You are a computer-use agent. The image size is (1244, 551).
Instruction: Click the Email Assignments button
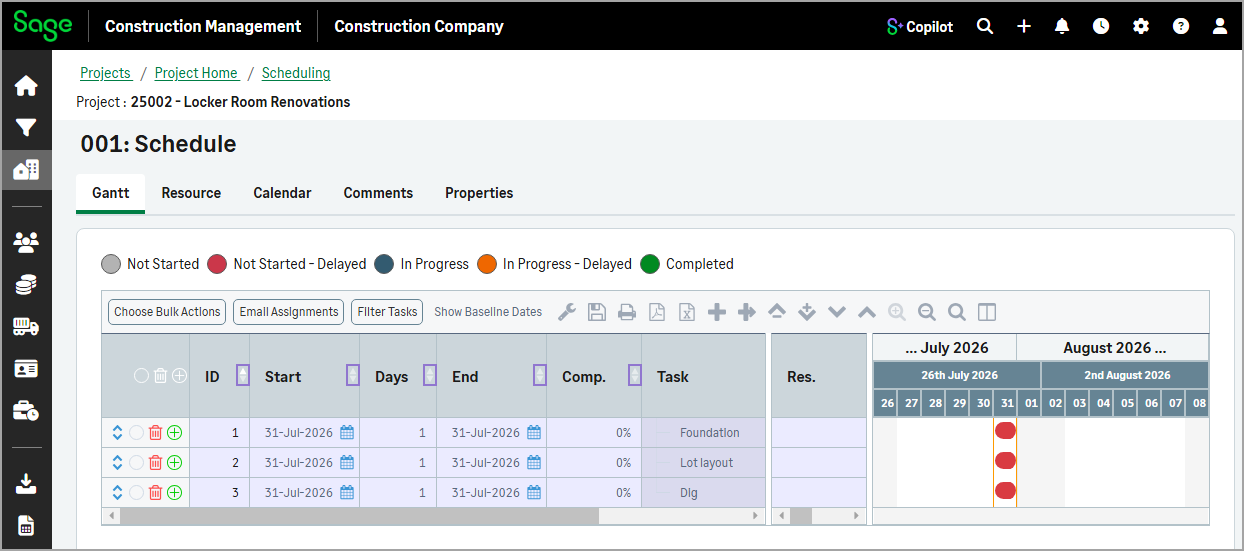[289, 312]
